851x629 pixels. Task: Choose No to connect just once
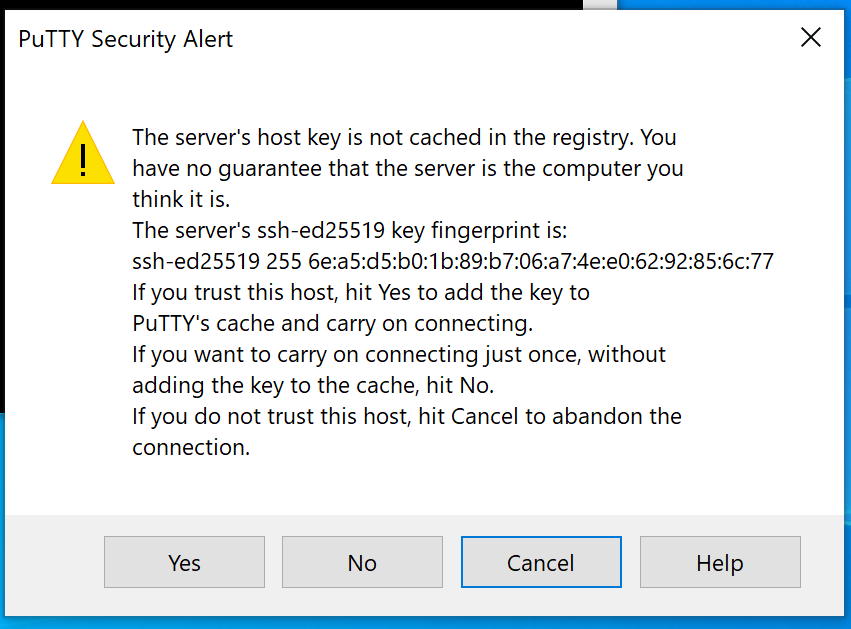coord(362,563)
